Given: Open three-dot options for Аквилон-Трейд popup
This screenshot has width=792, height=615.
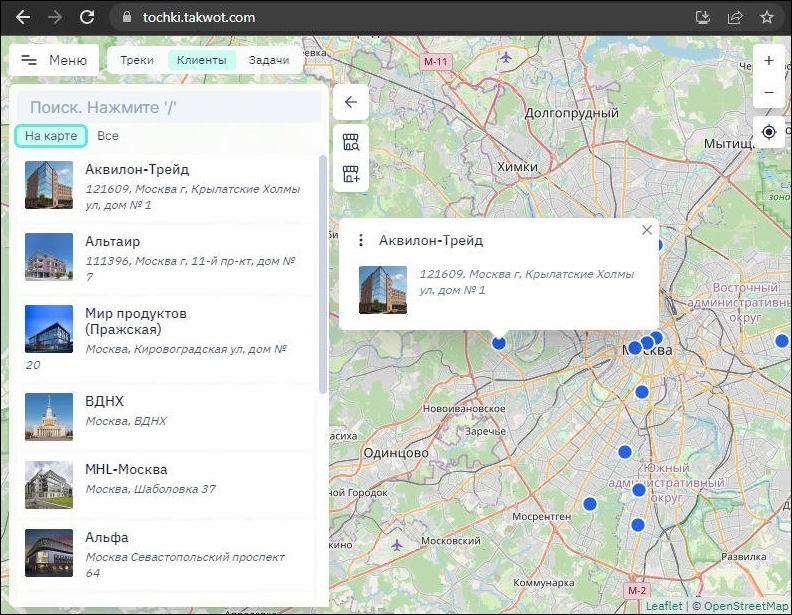Looking at the screenshot, I should tap(361, 241).
